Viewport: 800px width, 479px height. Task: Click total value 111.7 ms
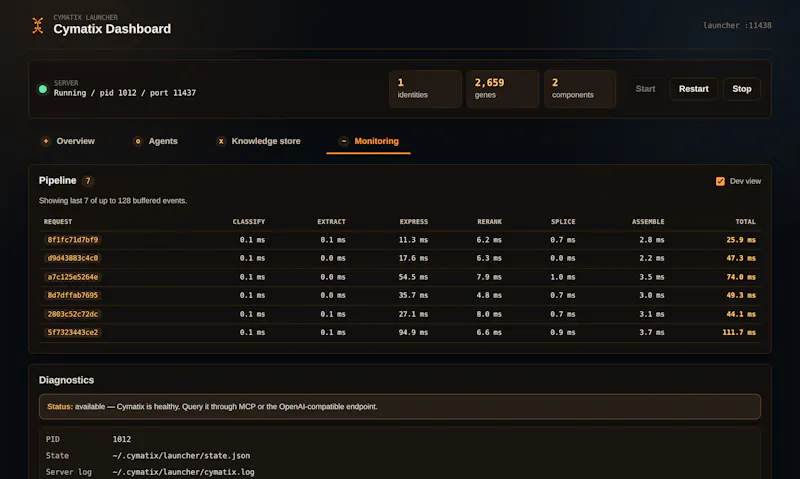[739, 333]
